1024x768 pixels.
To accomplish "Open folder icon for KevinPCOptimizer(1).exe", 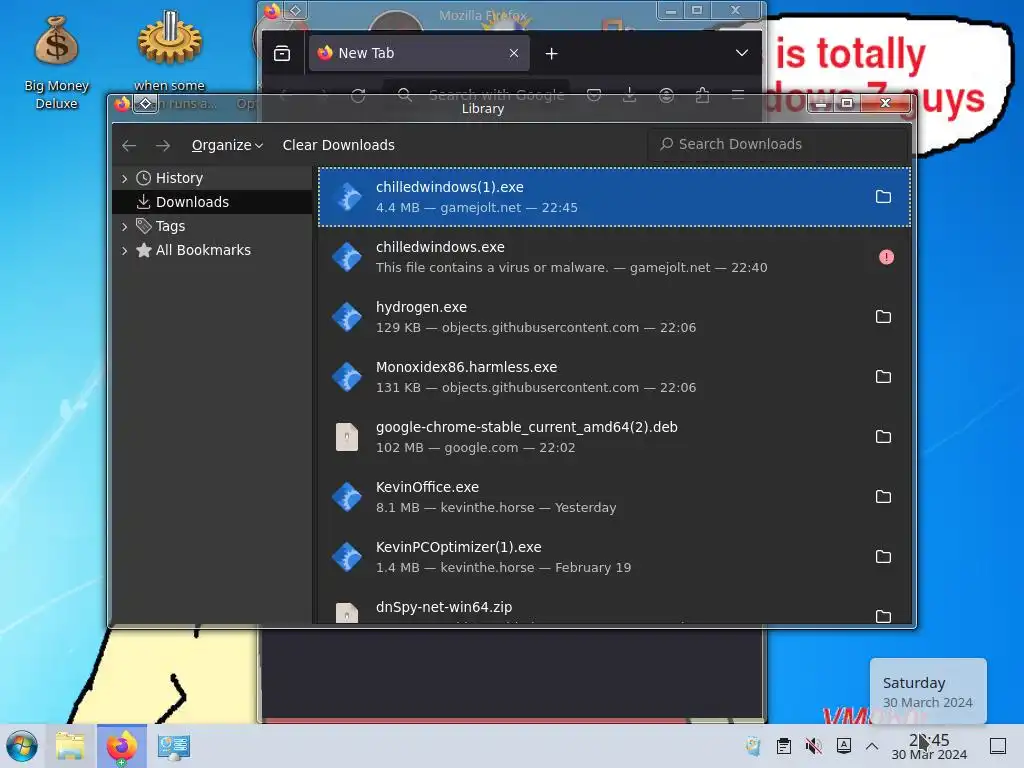I will tap(883, 557).
